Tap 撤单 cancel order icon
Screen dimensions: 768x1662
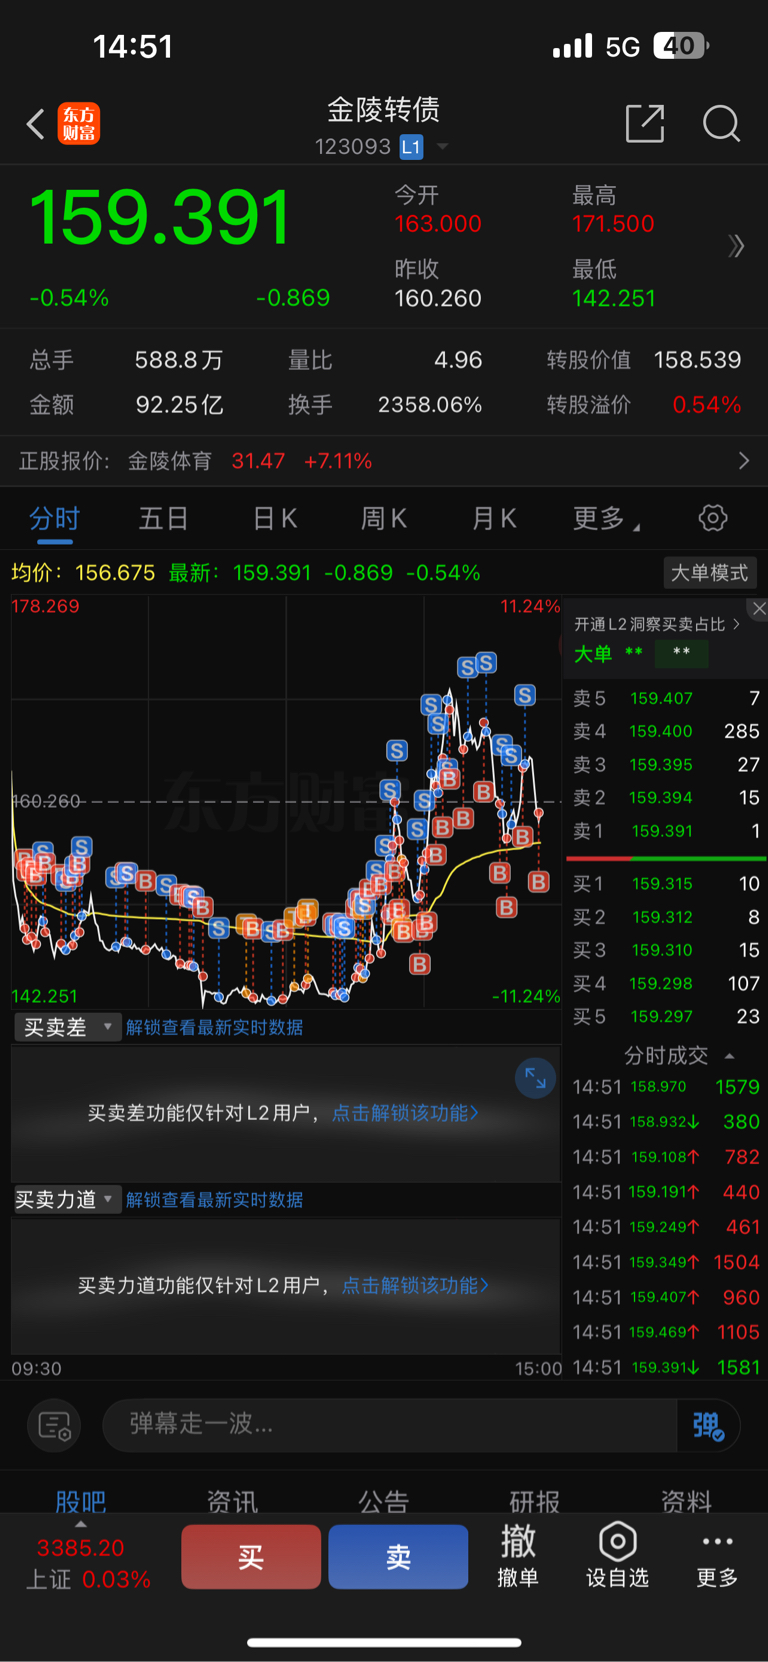point(518,1556)
